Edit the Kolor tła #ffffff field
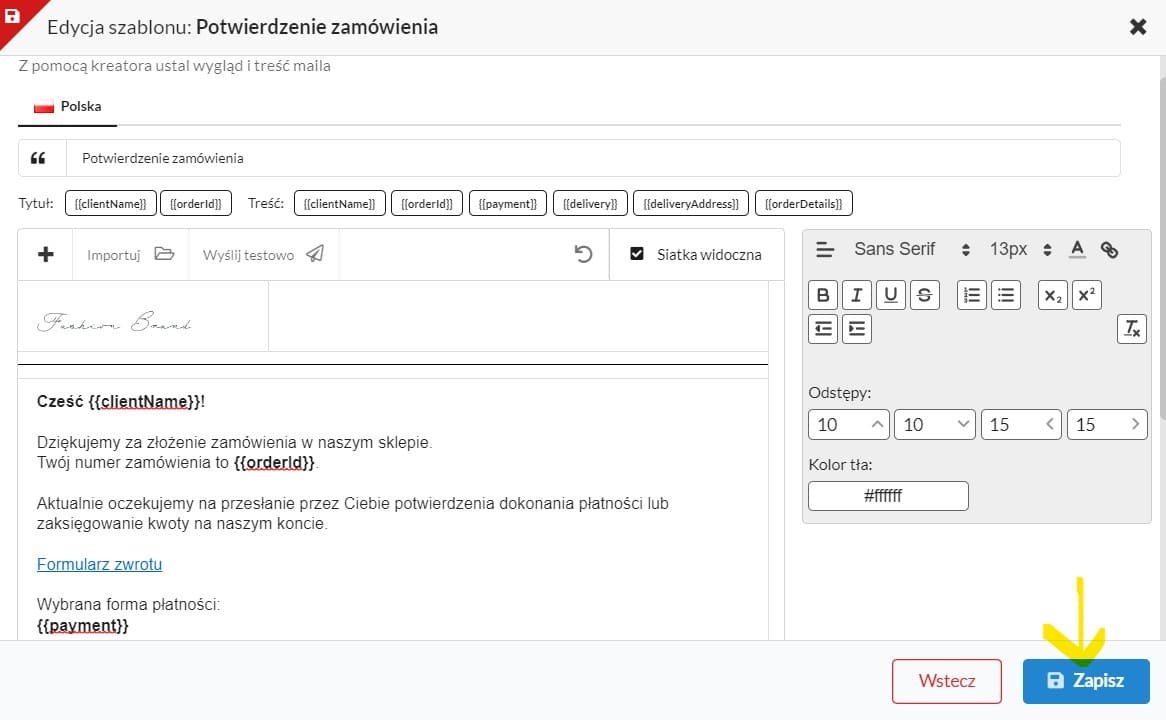 click(x=888, y=496)
